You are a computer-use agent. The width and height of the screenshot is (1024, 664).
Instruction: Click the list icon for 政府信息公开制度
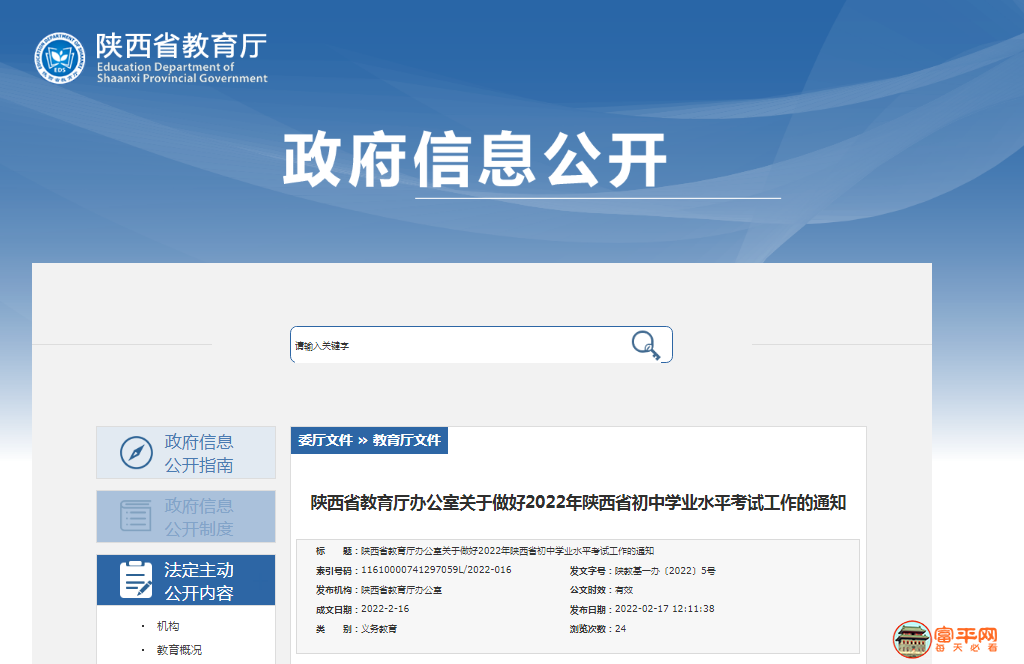tap(136, 516)
